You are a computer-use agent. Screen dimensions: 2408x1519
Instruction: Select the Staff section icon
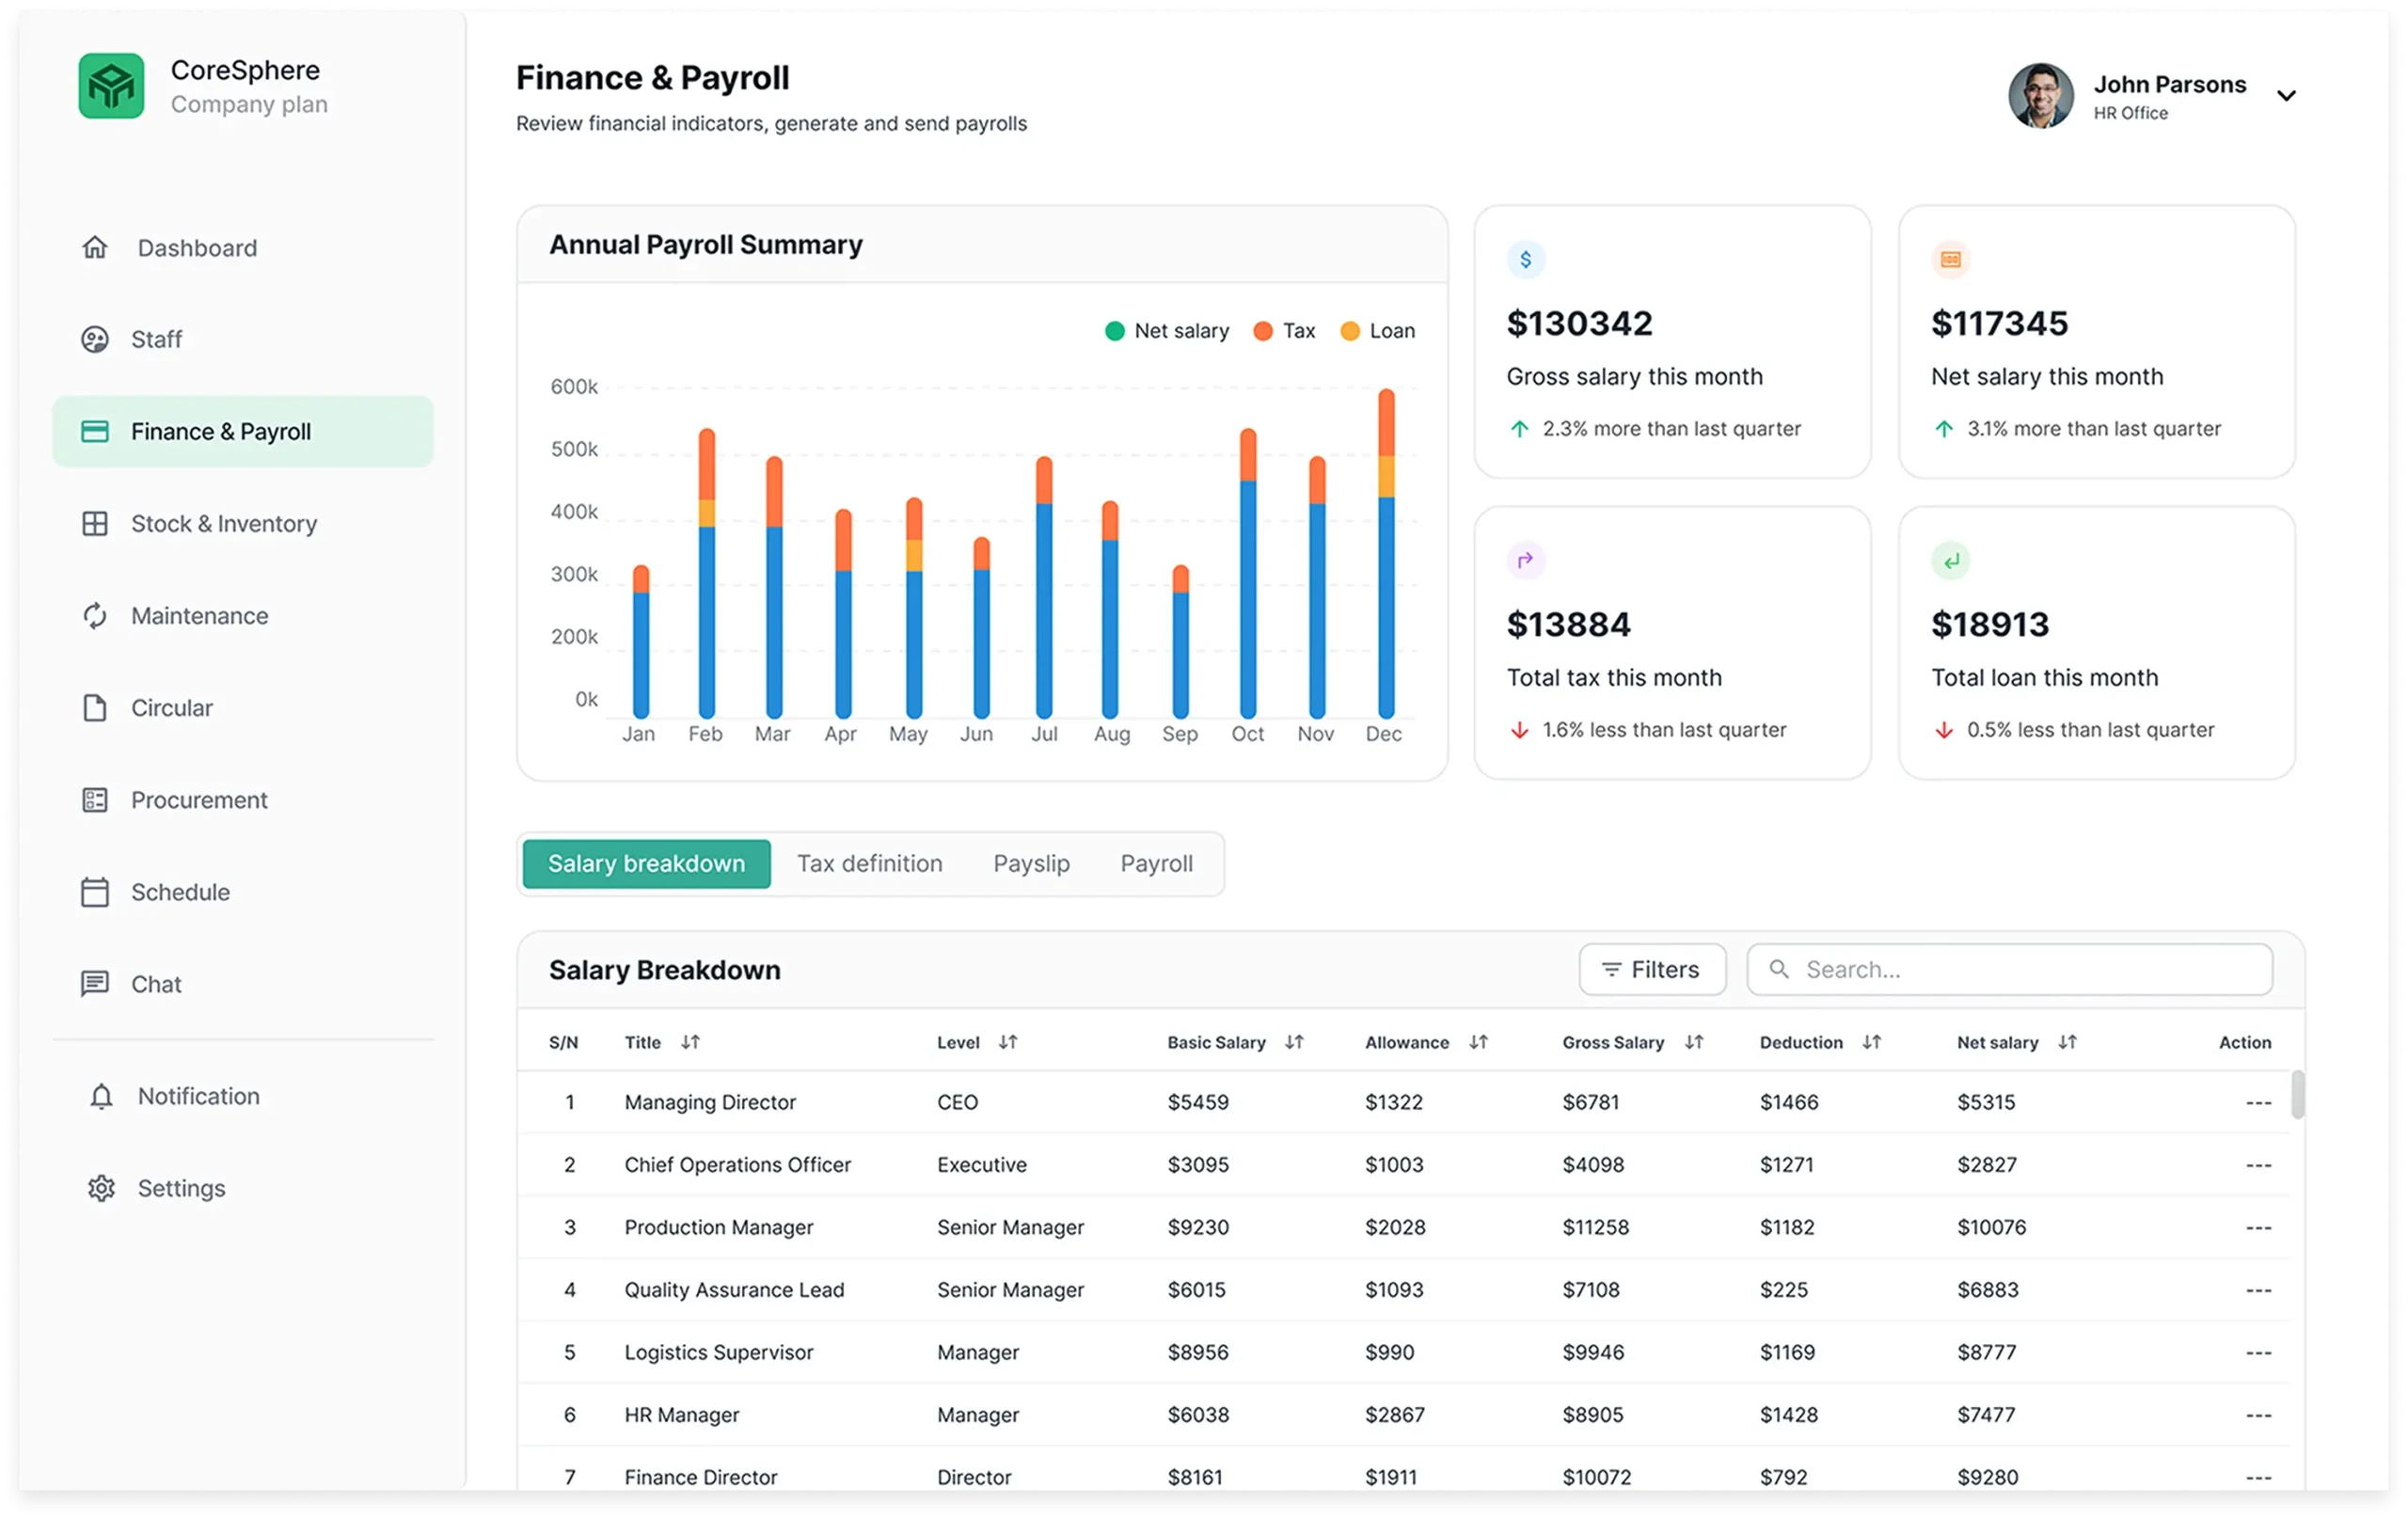pos(96,339)
